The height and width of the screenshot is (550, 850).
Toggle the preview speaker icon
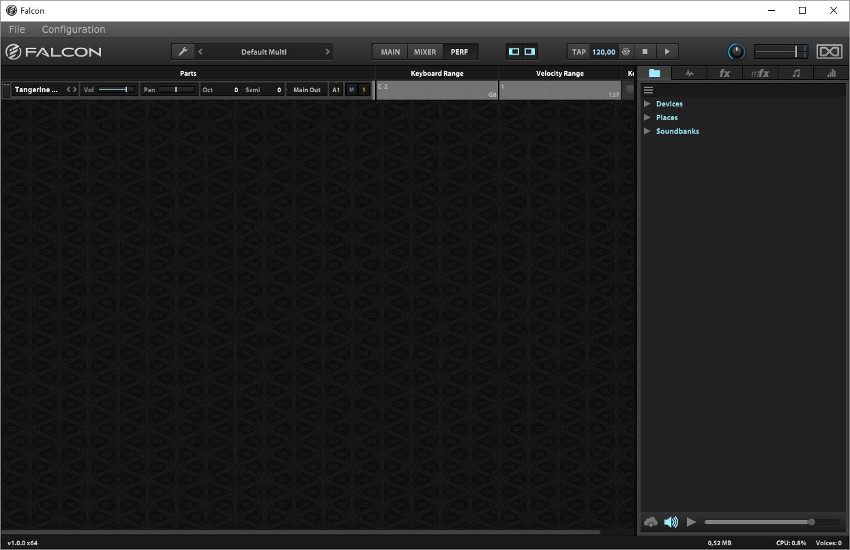coord(671,522)
